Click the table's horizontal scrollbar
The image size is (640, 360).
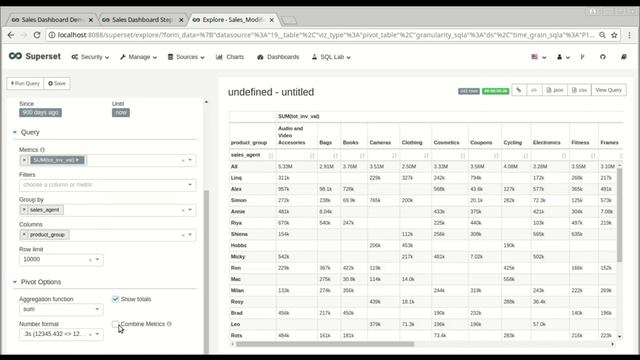(x=325, y=344)
